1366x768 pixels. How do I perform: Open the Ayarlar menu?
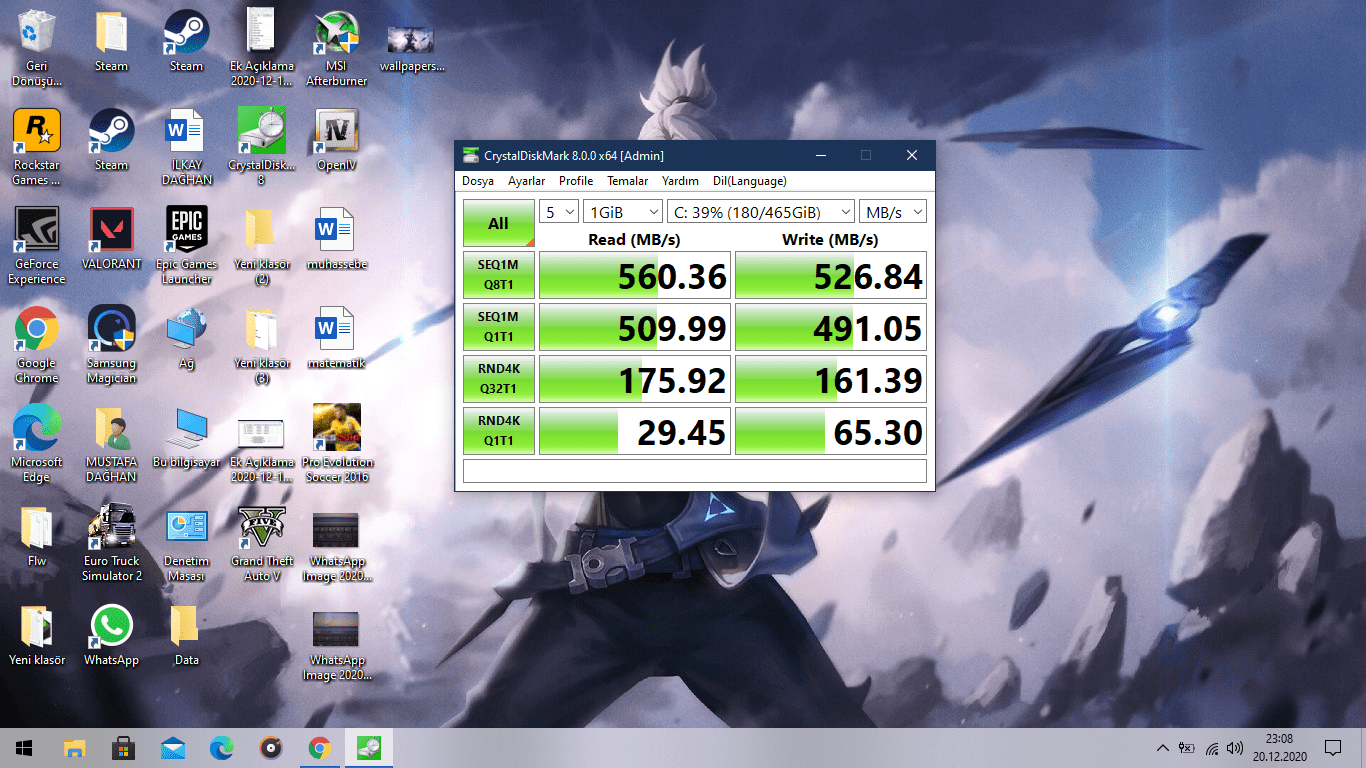527,181
